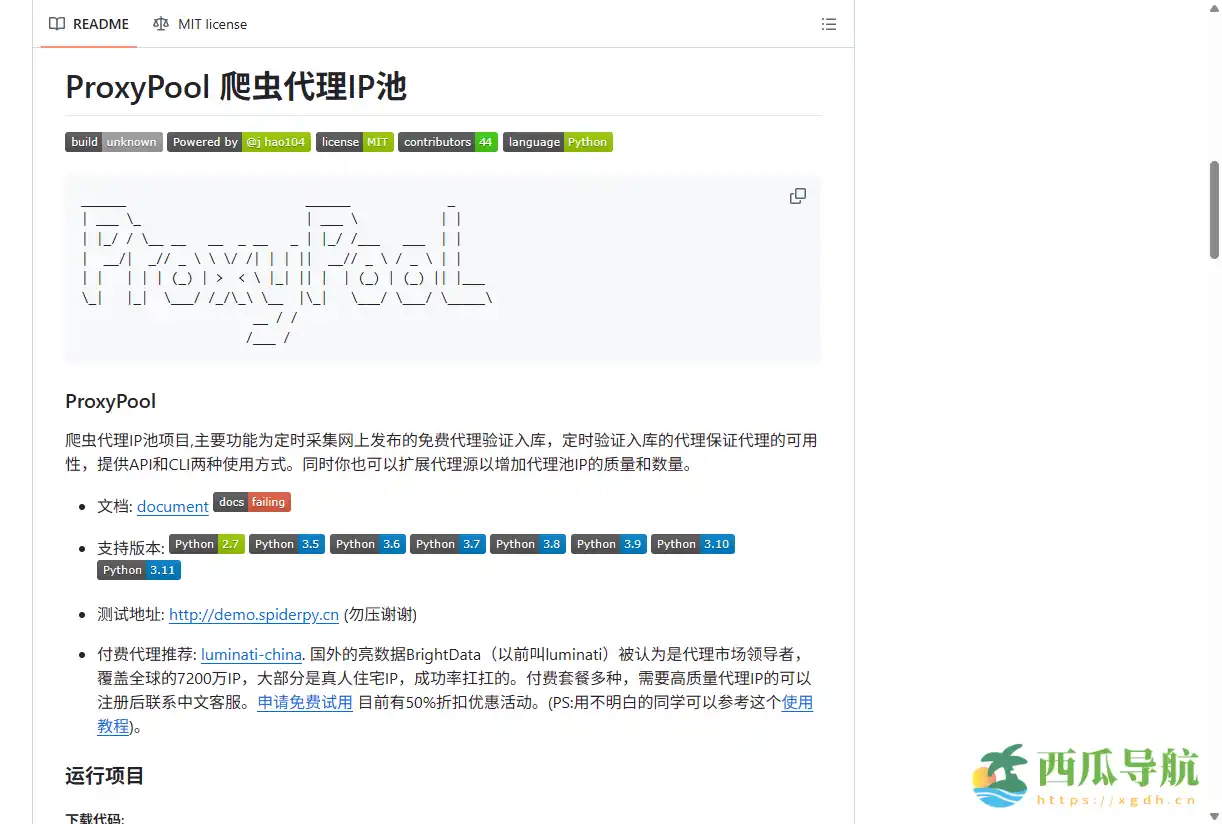Image resolution: width=1222 pixels, height=824 pixels.
Task: Open the luminati-china link
Action: [251, 654]
